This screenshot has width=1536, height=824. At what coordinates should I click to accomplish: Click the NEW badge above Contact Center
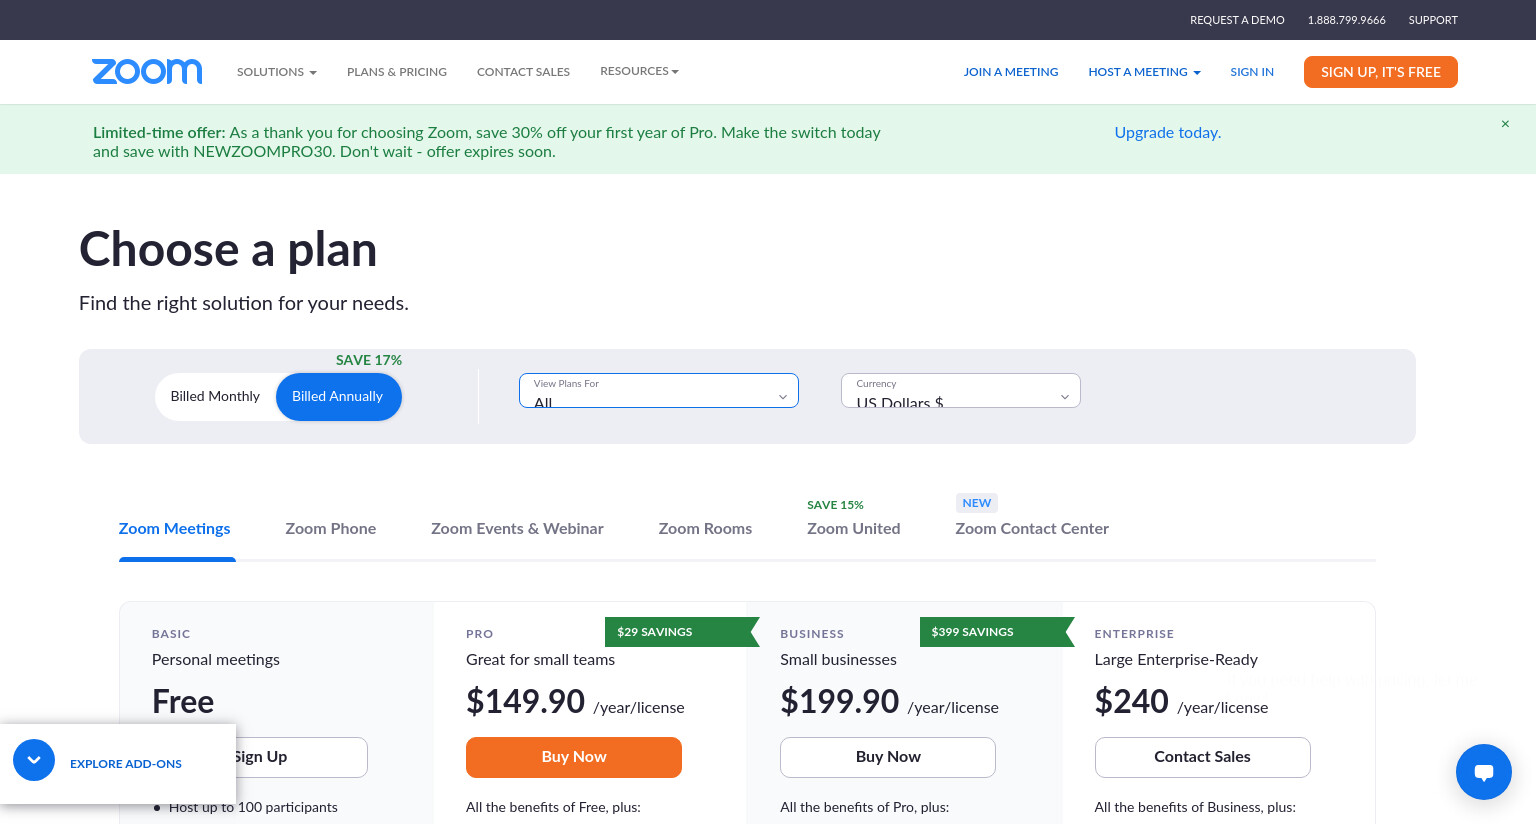(977, 503)
